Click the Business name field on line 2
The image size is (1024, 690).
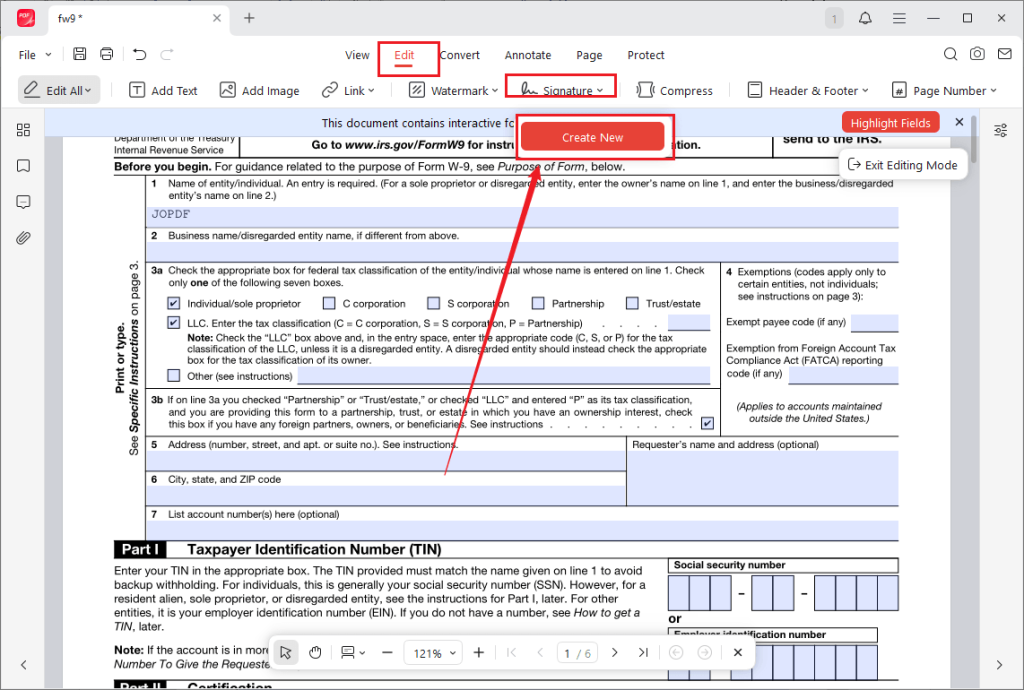click(522, 251)
